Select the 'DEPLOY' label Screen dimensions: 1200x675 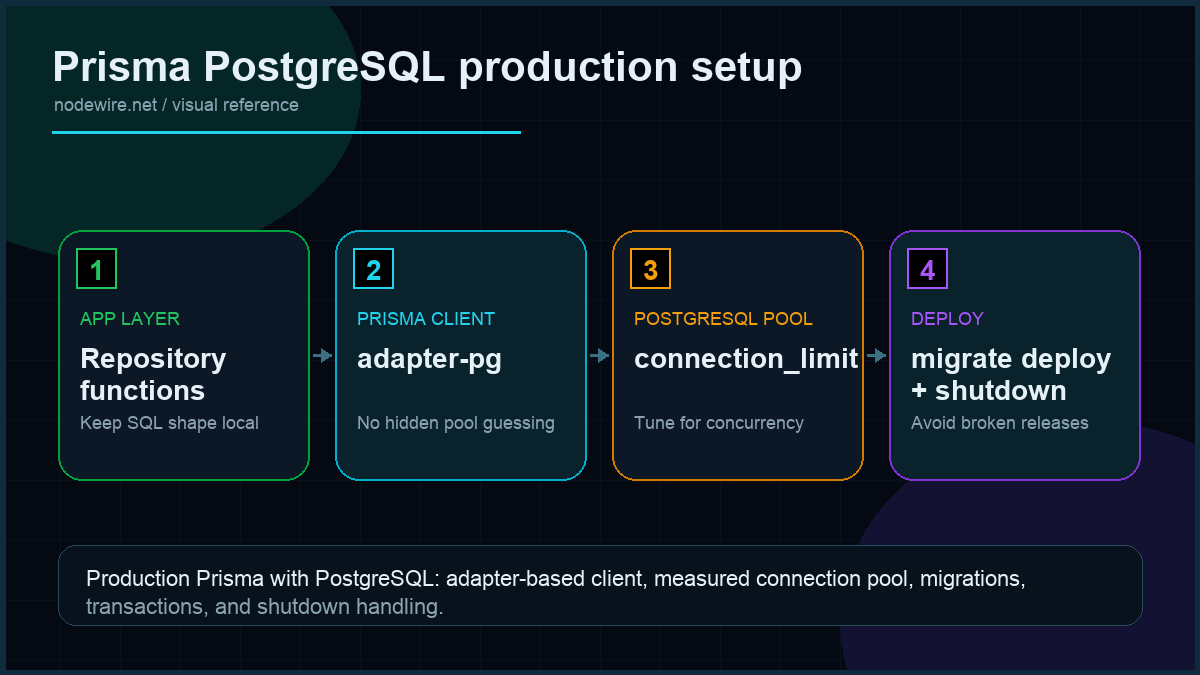[947, 319]
